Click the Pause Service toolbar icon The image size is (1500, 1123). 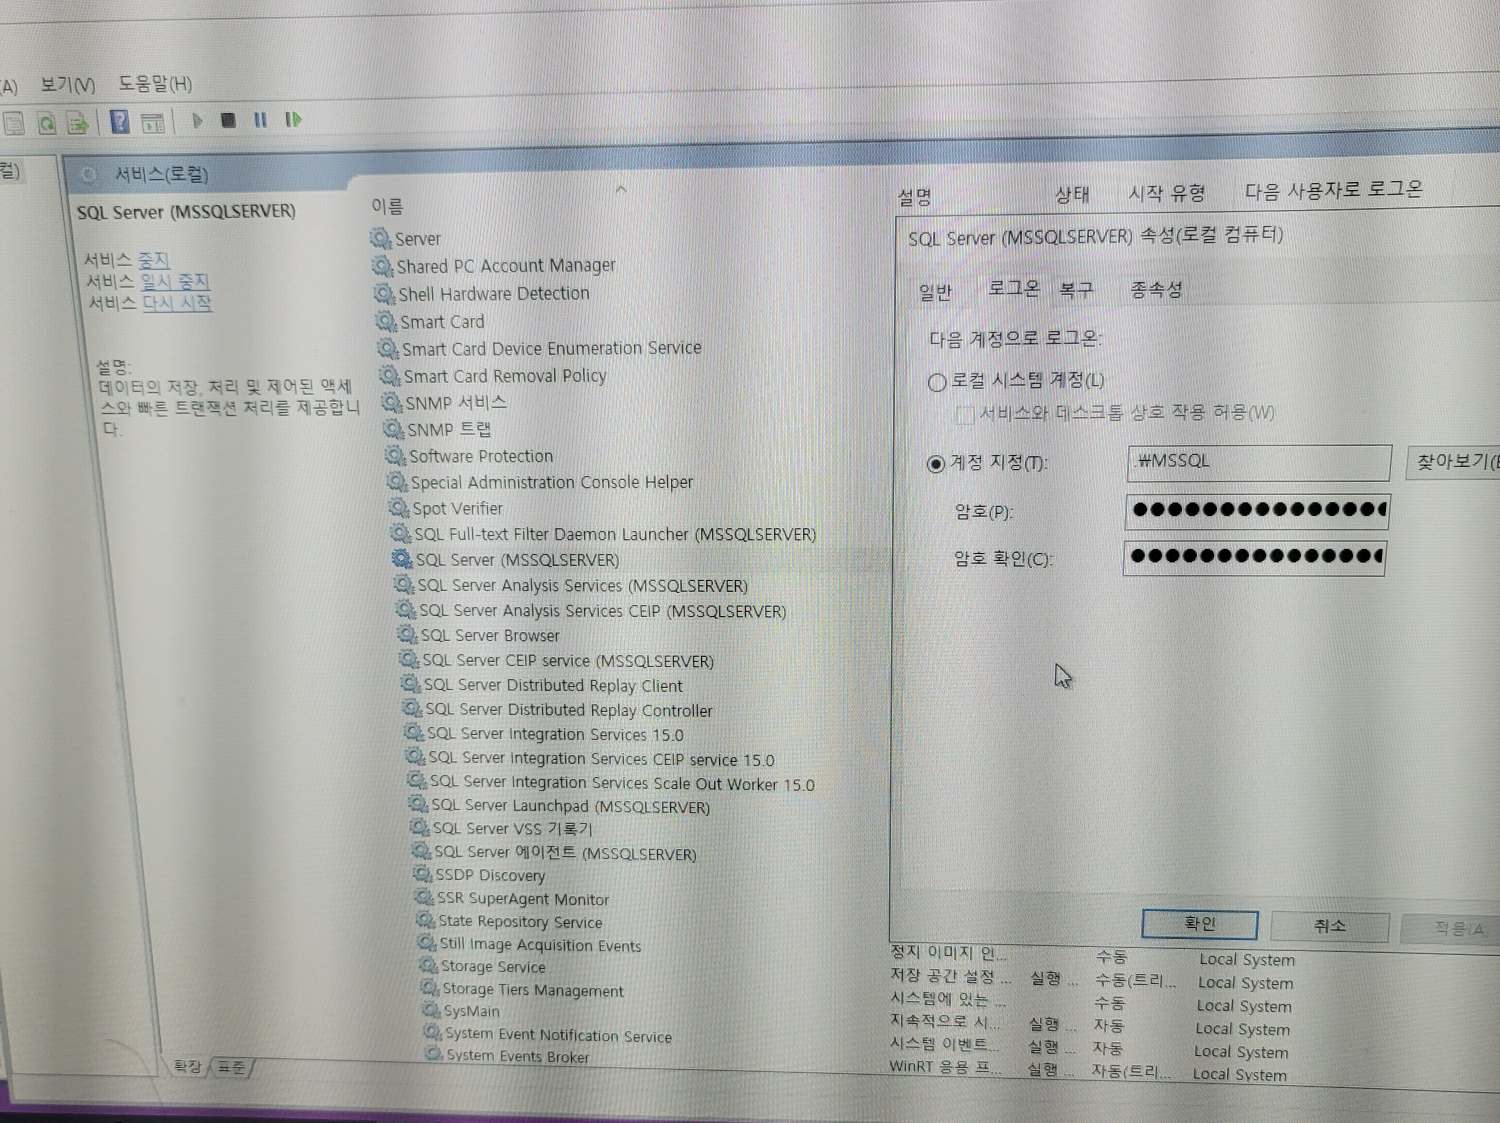click(x=260, y=120)
